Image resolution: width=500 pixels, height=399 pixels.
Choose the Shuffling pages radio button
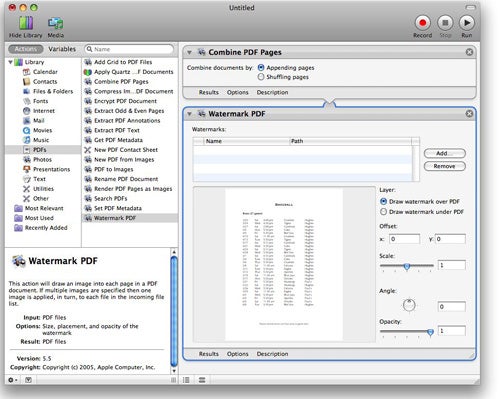click(x=261, y=77)
